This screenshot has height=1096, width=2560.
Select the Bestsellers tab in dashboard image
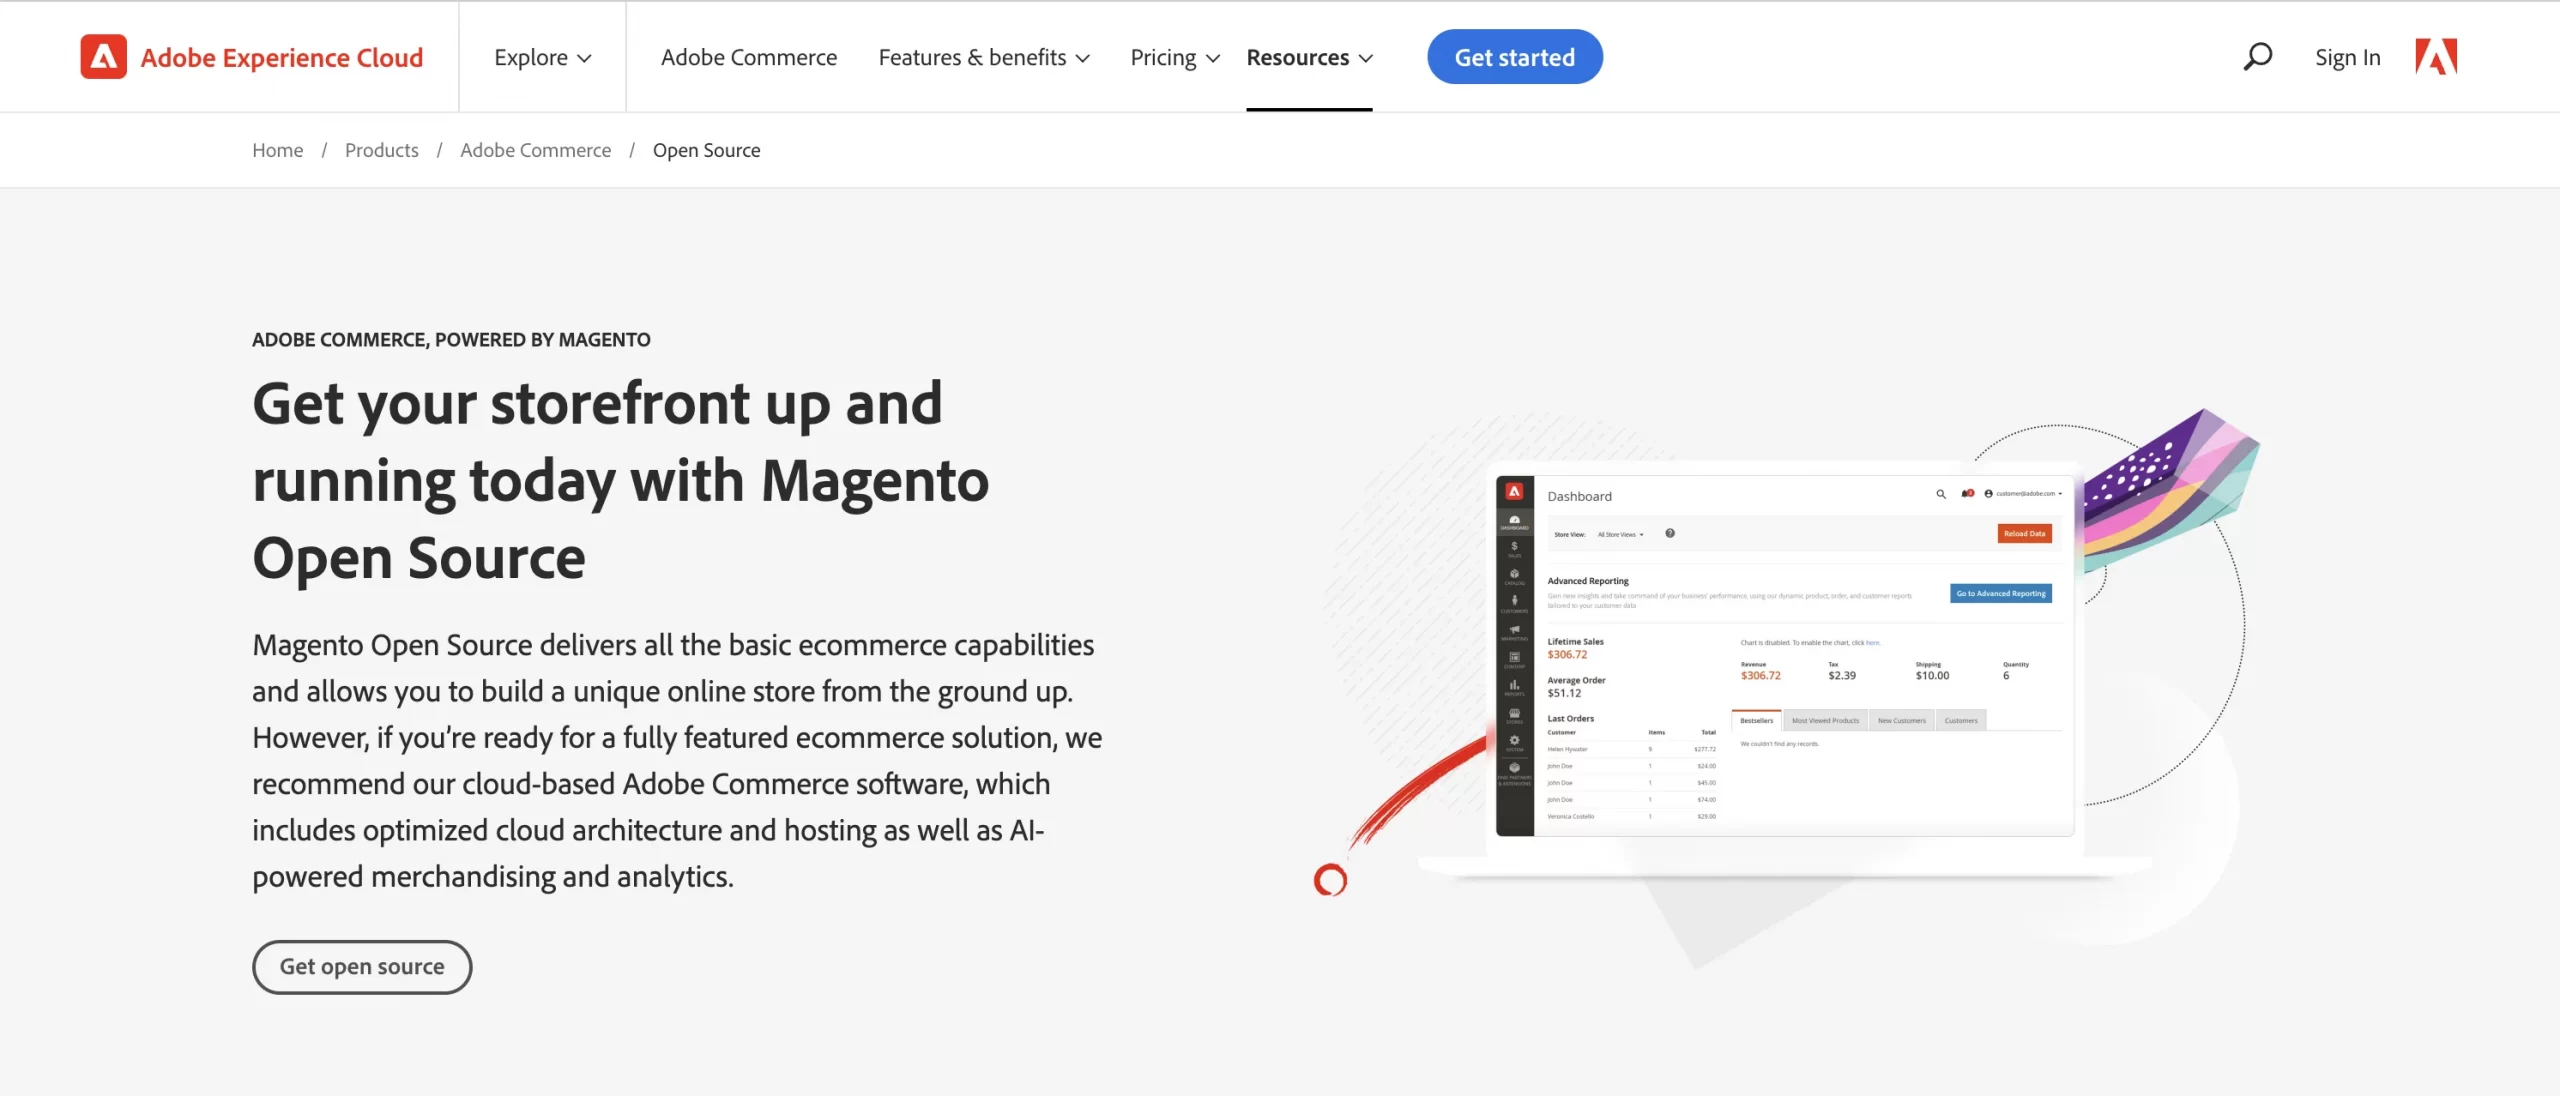tap(1756, 720)
